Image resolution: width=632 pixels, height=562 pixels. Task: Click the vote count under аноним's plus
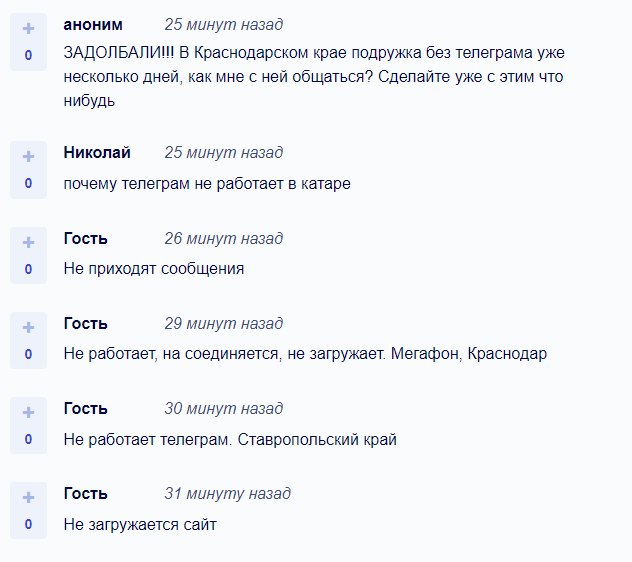[x=28, y=55]
